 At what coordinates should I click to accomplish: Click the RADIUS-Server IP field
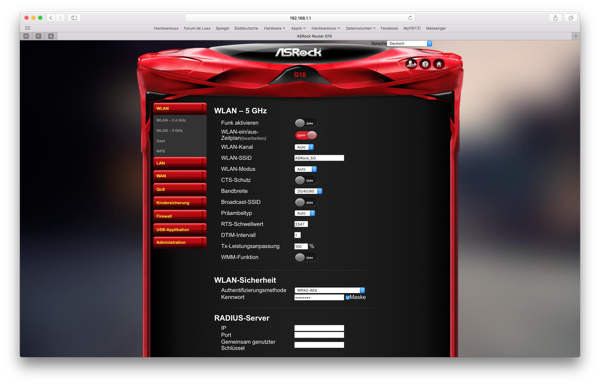[319, 328]
